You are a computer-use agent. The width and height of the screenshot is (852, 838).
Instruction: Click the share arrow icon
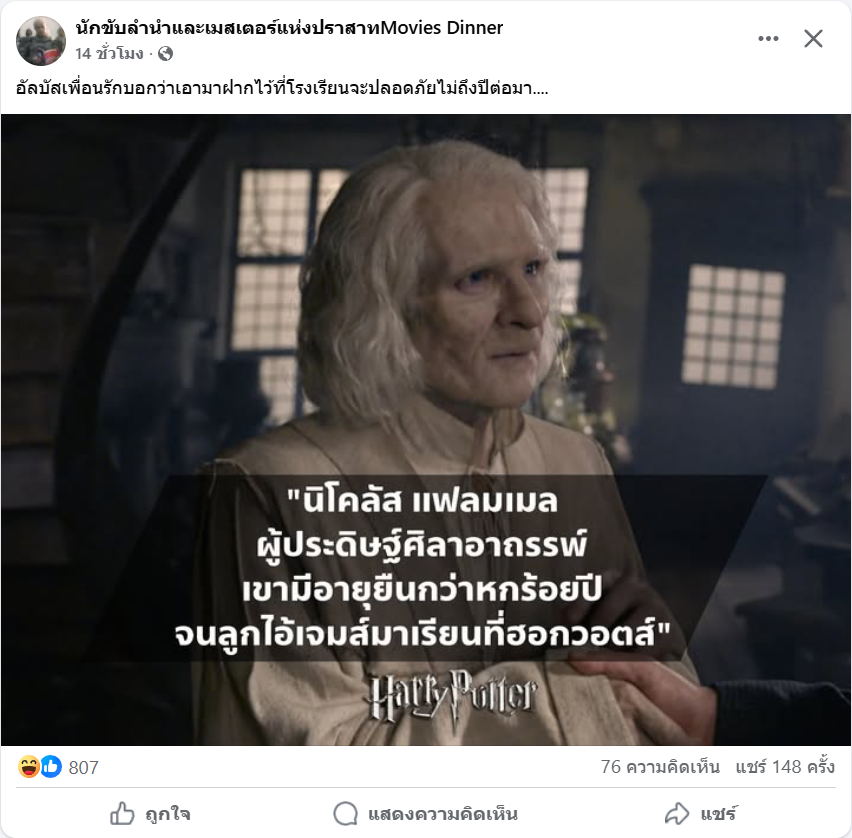[676, 814]
